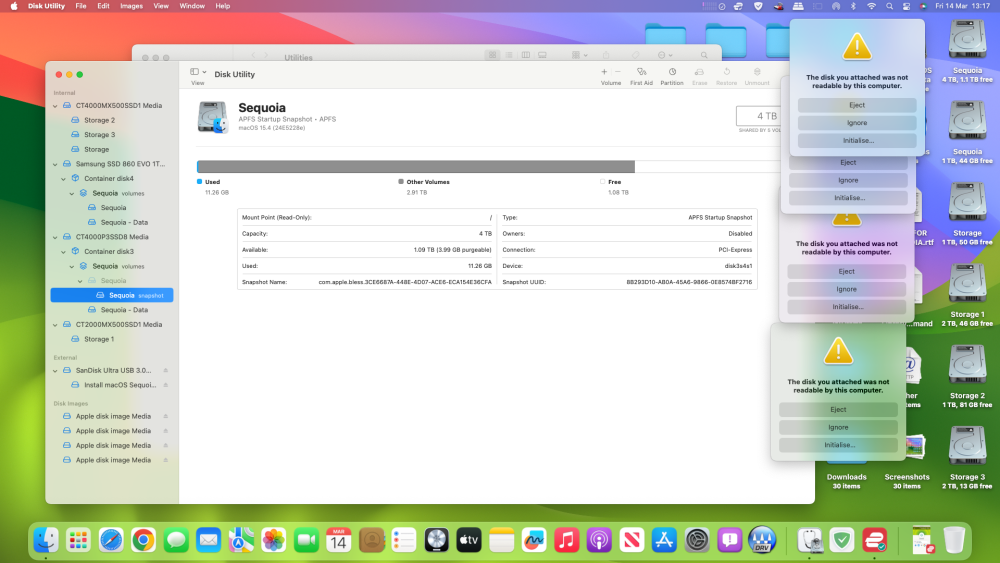
Task: Open the Trash in the Dock
Action: click(x=954, y=541)
